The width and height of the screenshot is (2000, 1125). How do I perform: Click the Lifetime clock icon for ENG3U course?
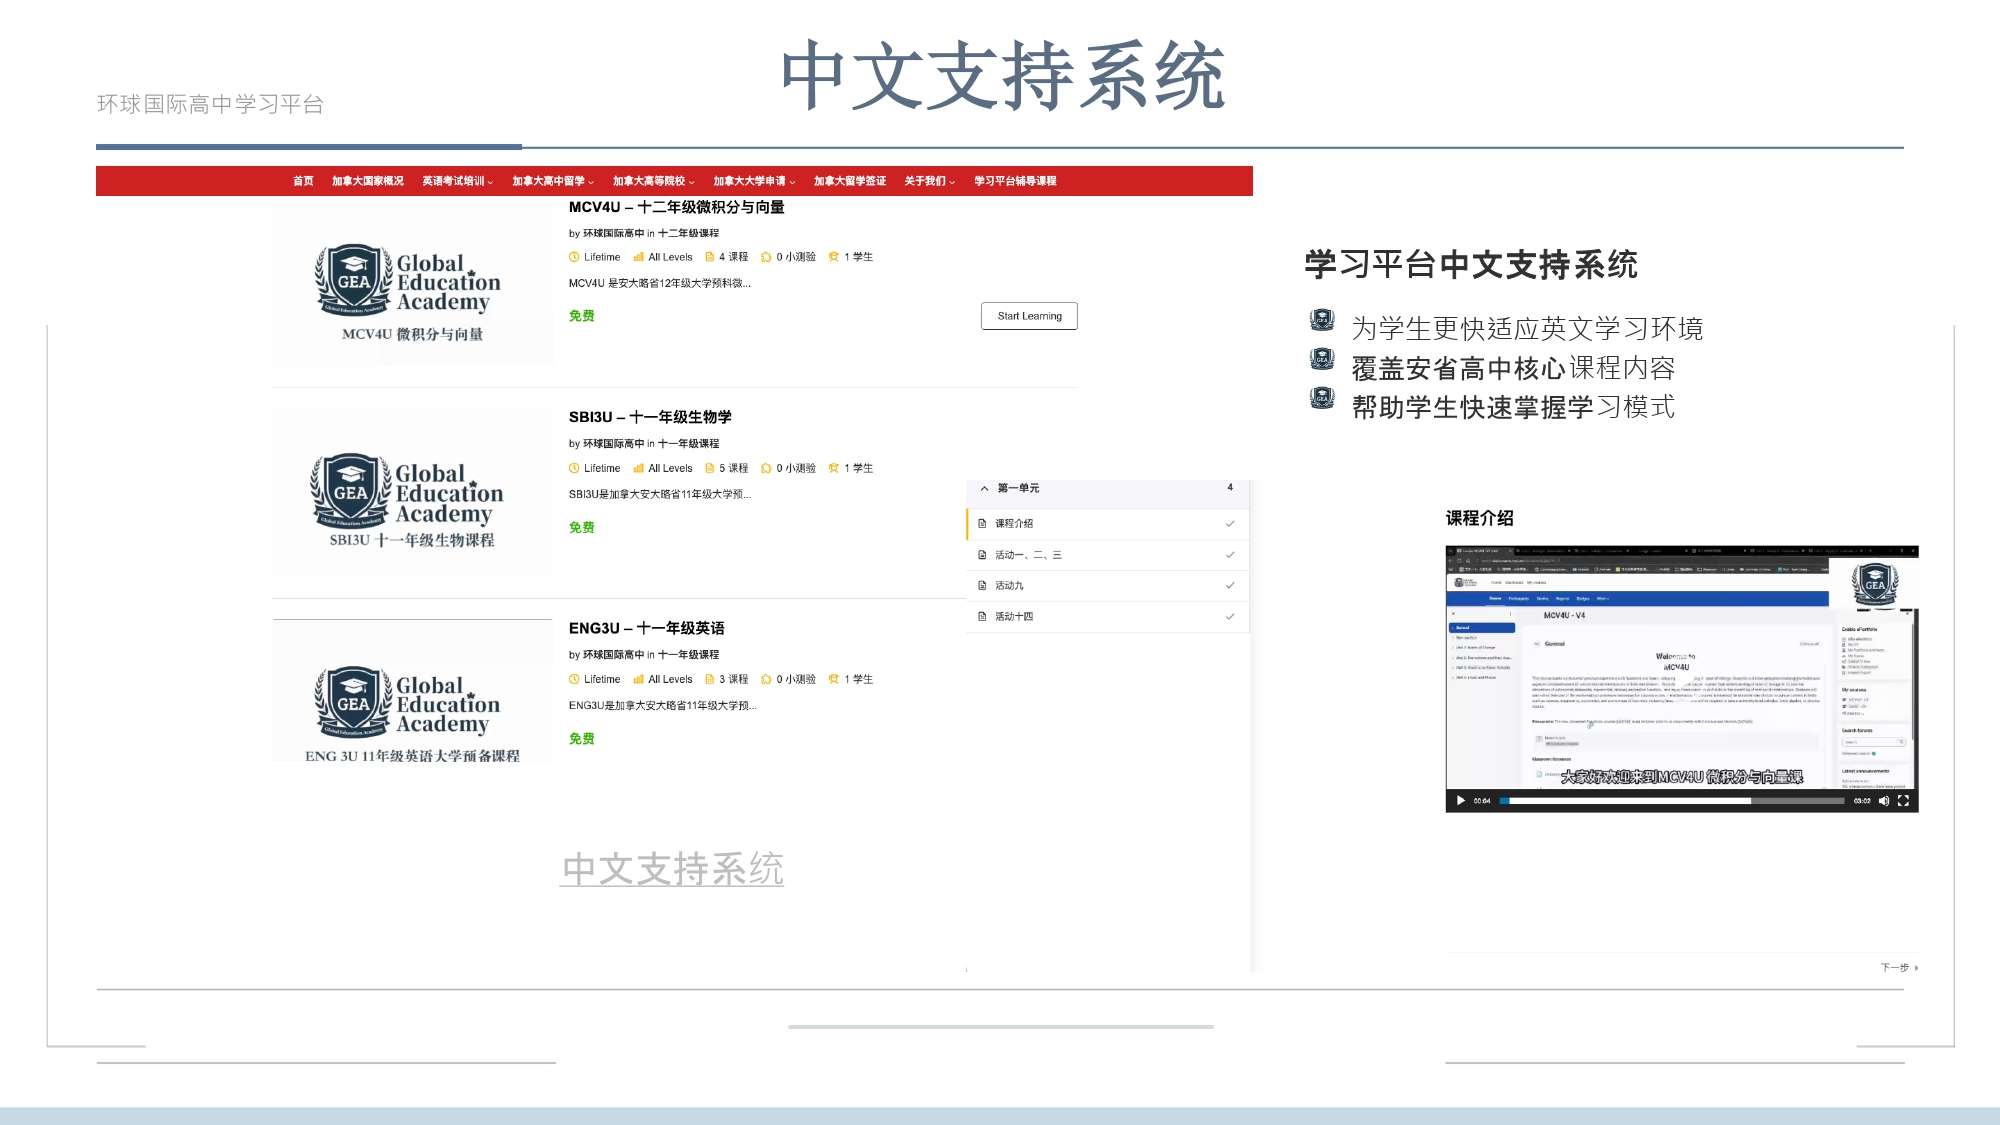574,679
